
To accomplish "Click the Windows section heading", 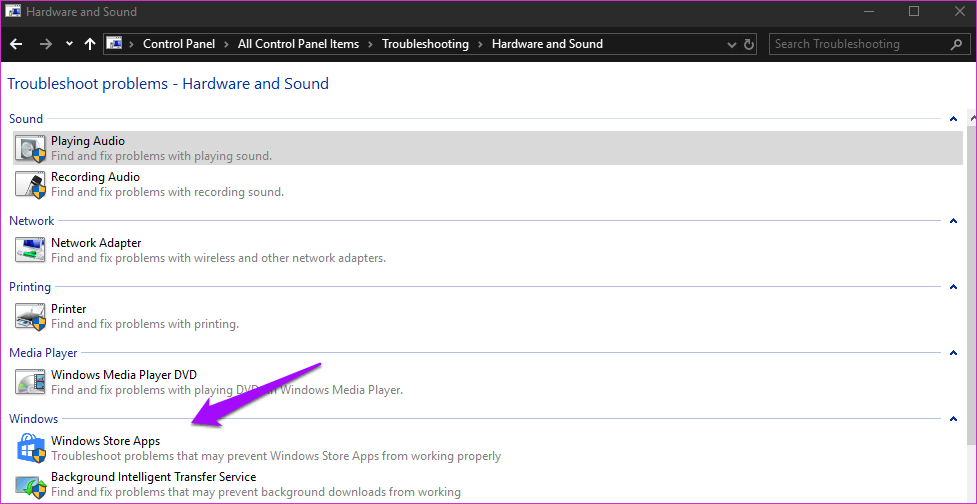I will click(34, 419).
